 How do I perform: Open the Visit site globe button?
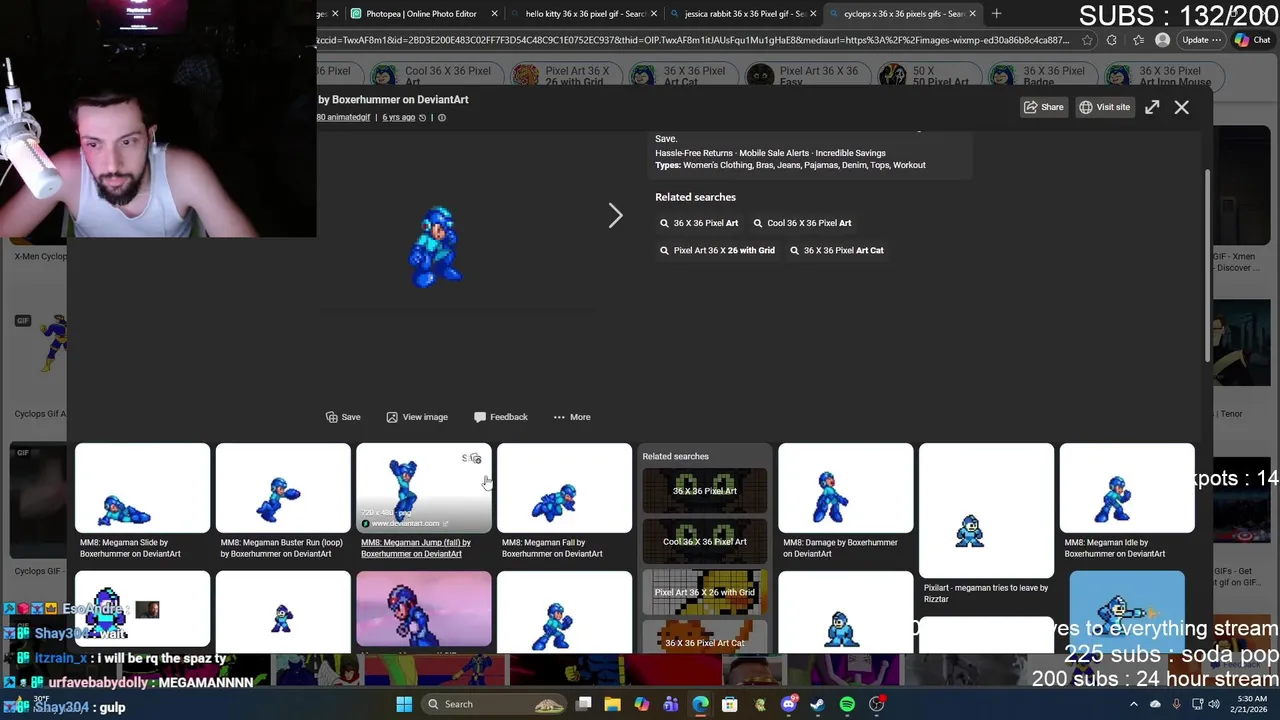click(x=1105, y=107)
